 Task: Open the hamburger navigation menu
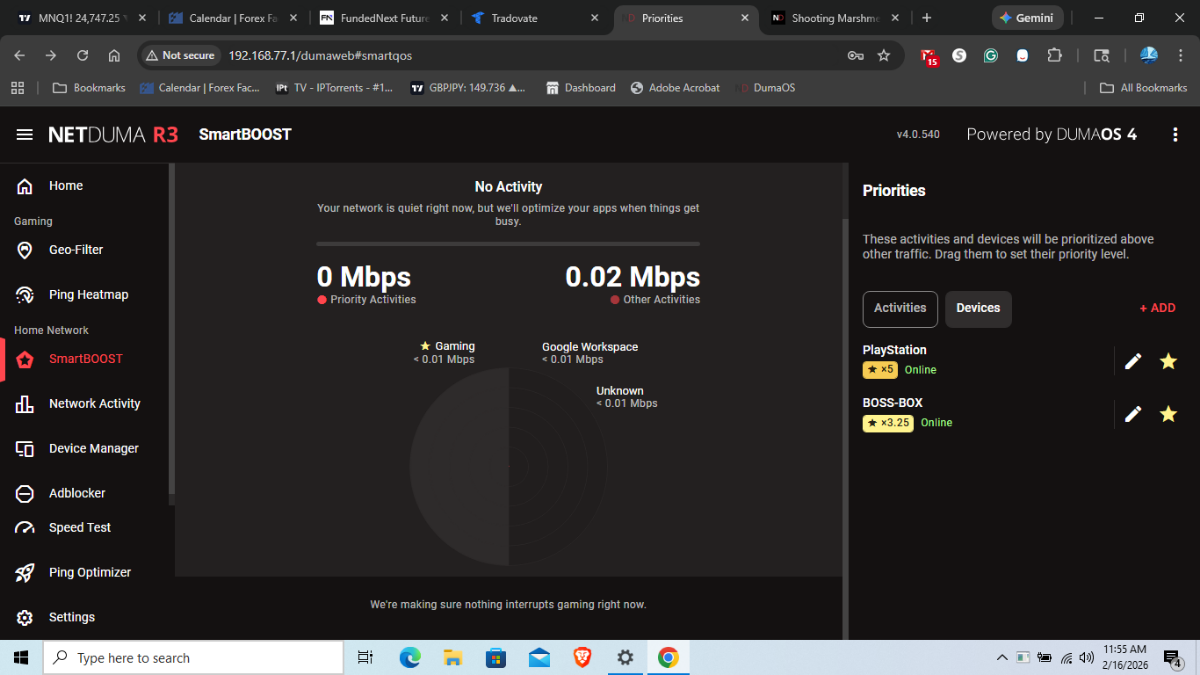point(25,135)
